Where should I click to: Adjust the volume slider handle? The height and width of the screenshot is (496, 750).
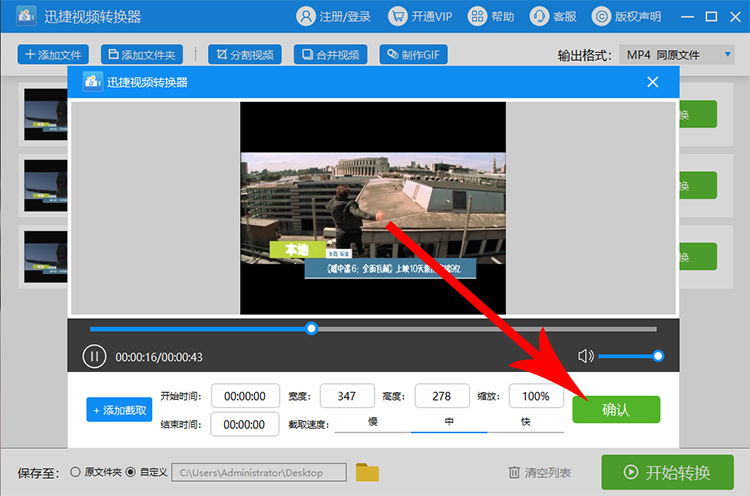[658, 356]
